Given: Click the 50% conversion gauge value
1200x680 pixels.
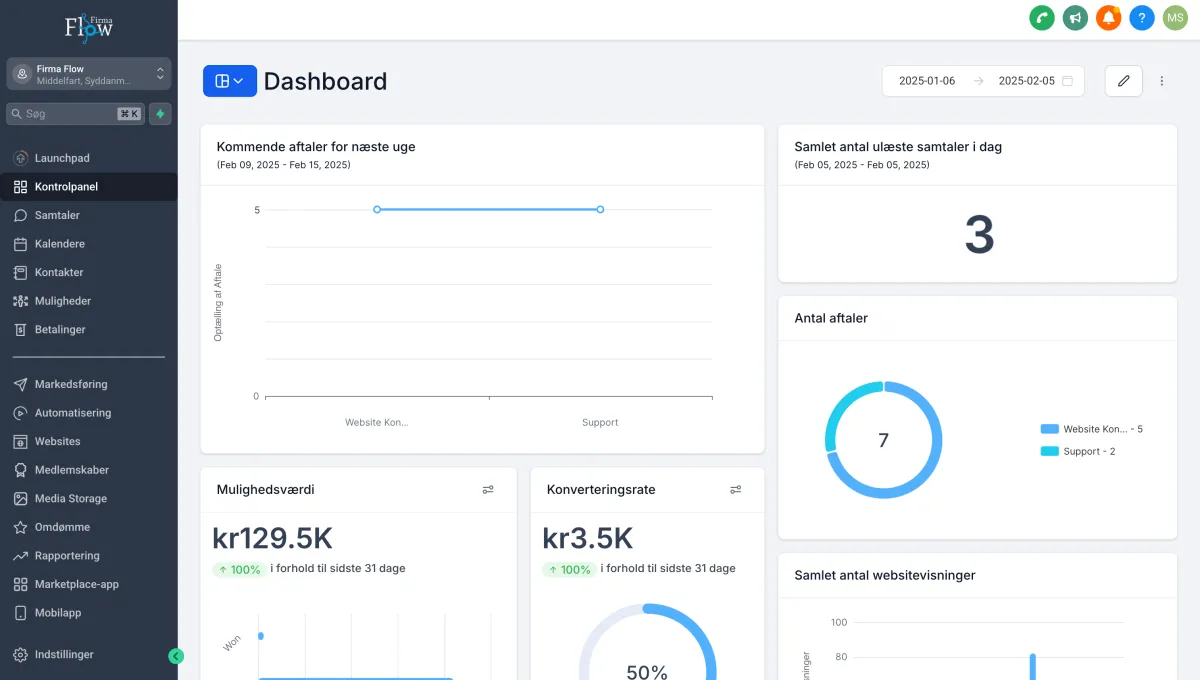Looking at the screenshot, I should [x=647, y=671].
